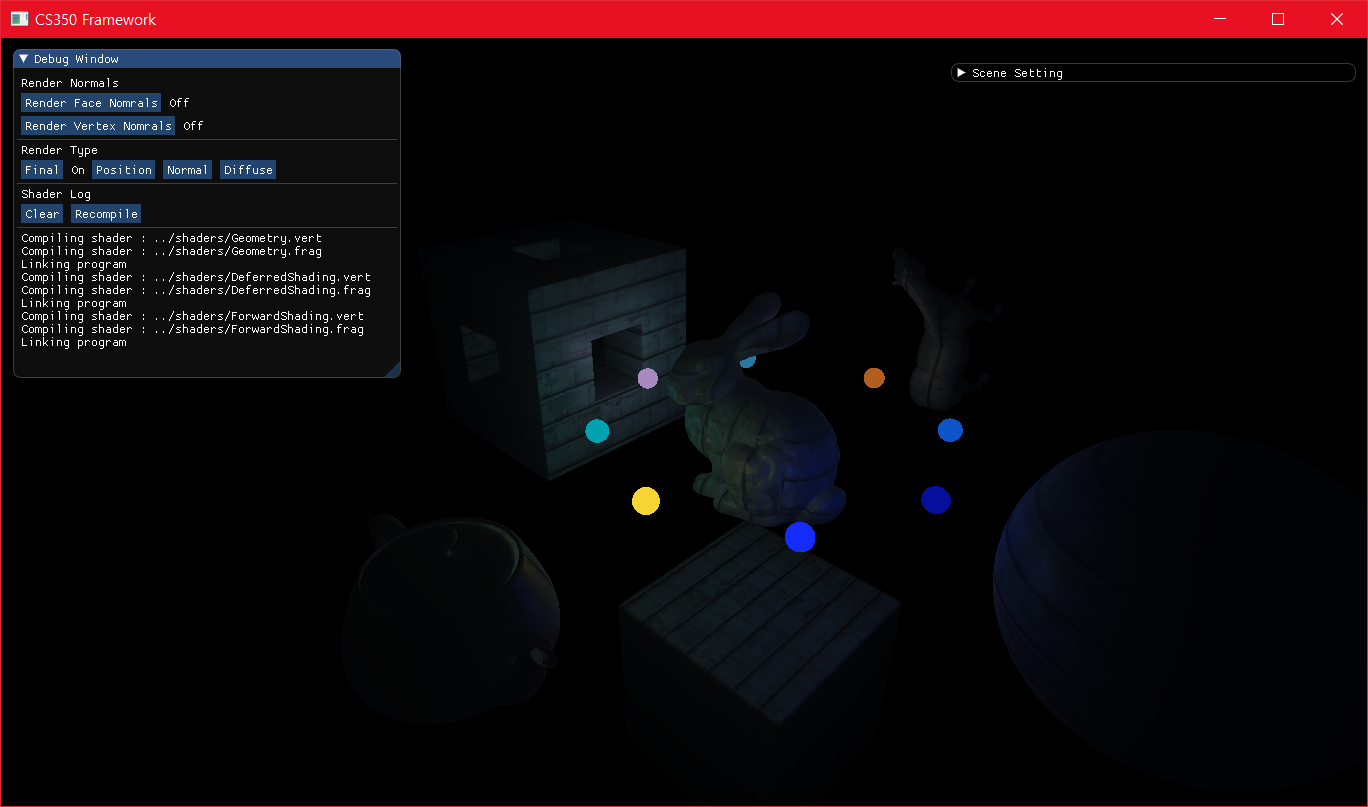Viewport: 1368px width, 807px height.
Task: Select Final render type
Action: [42, 170]
